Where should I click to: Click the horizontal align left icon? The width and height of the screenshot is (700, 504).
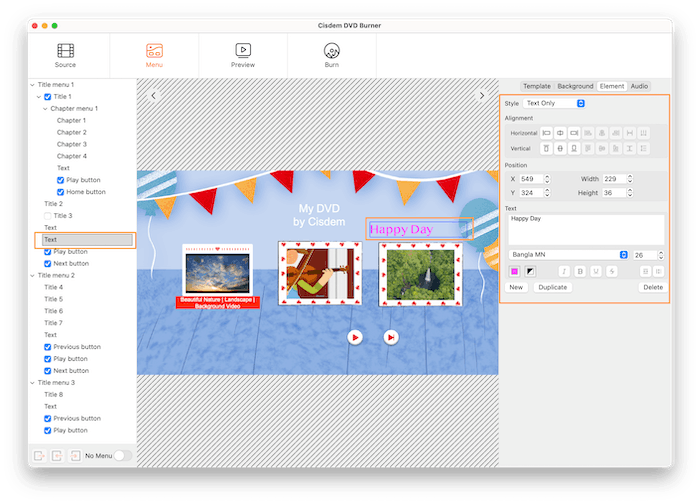[x=547, y=133]
